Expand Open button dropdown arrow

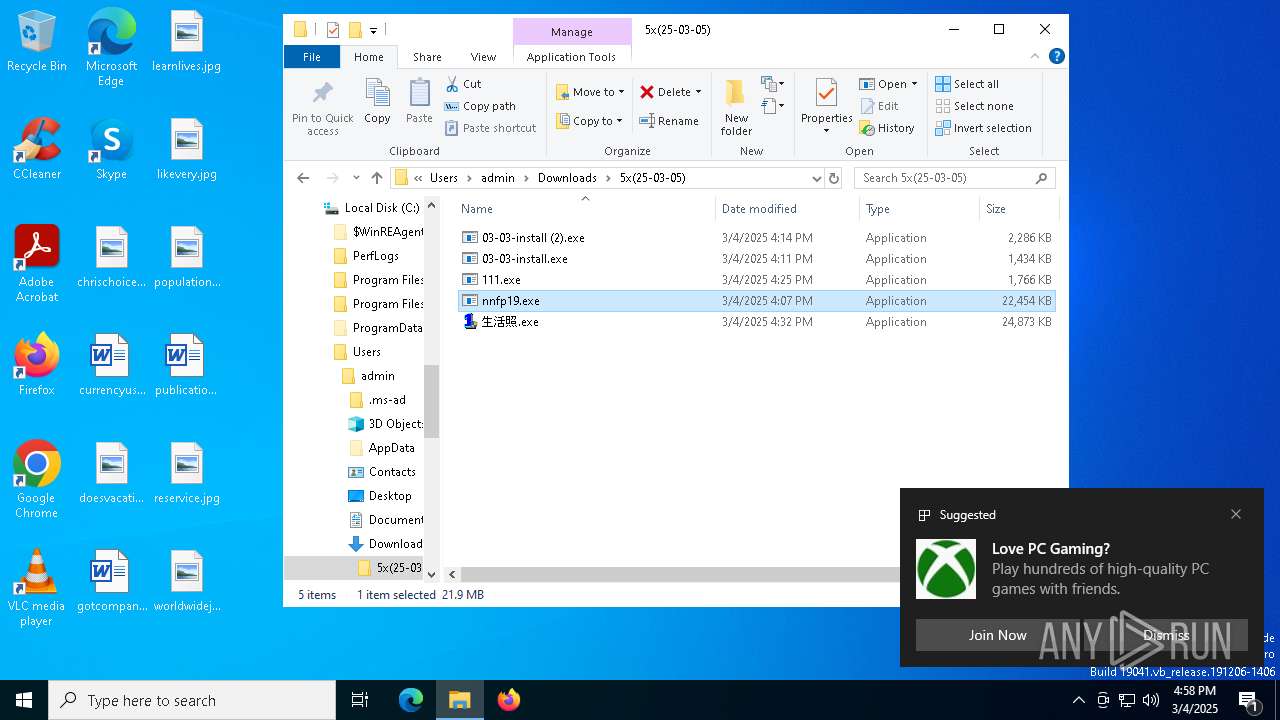[914, 84]
